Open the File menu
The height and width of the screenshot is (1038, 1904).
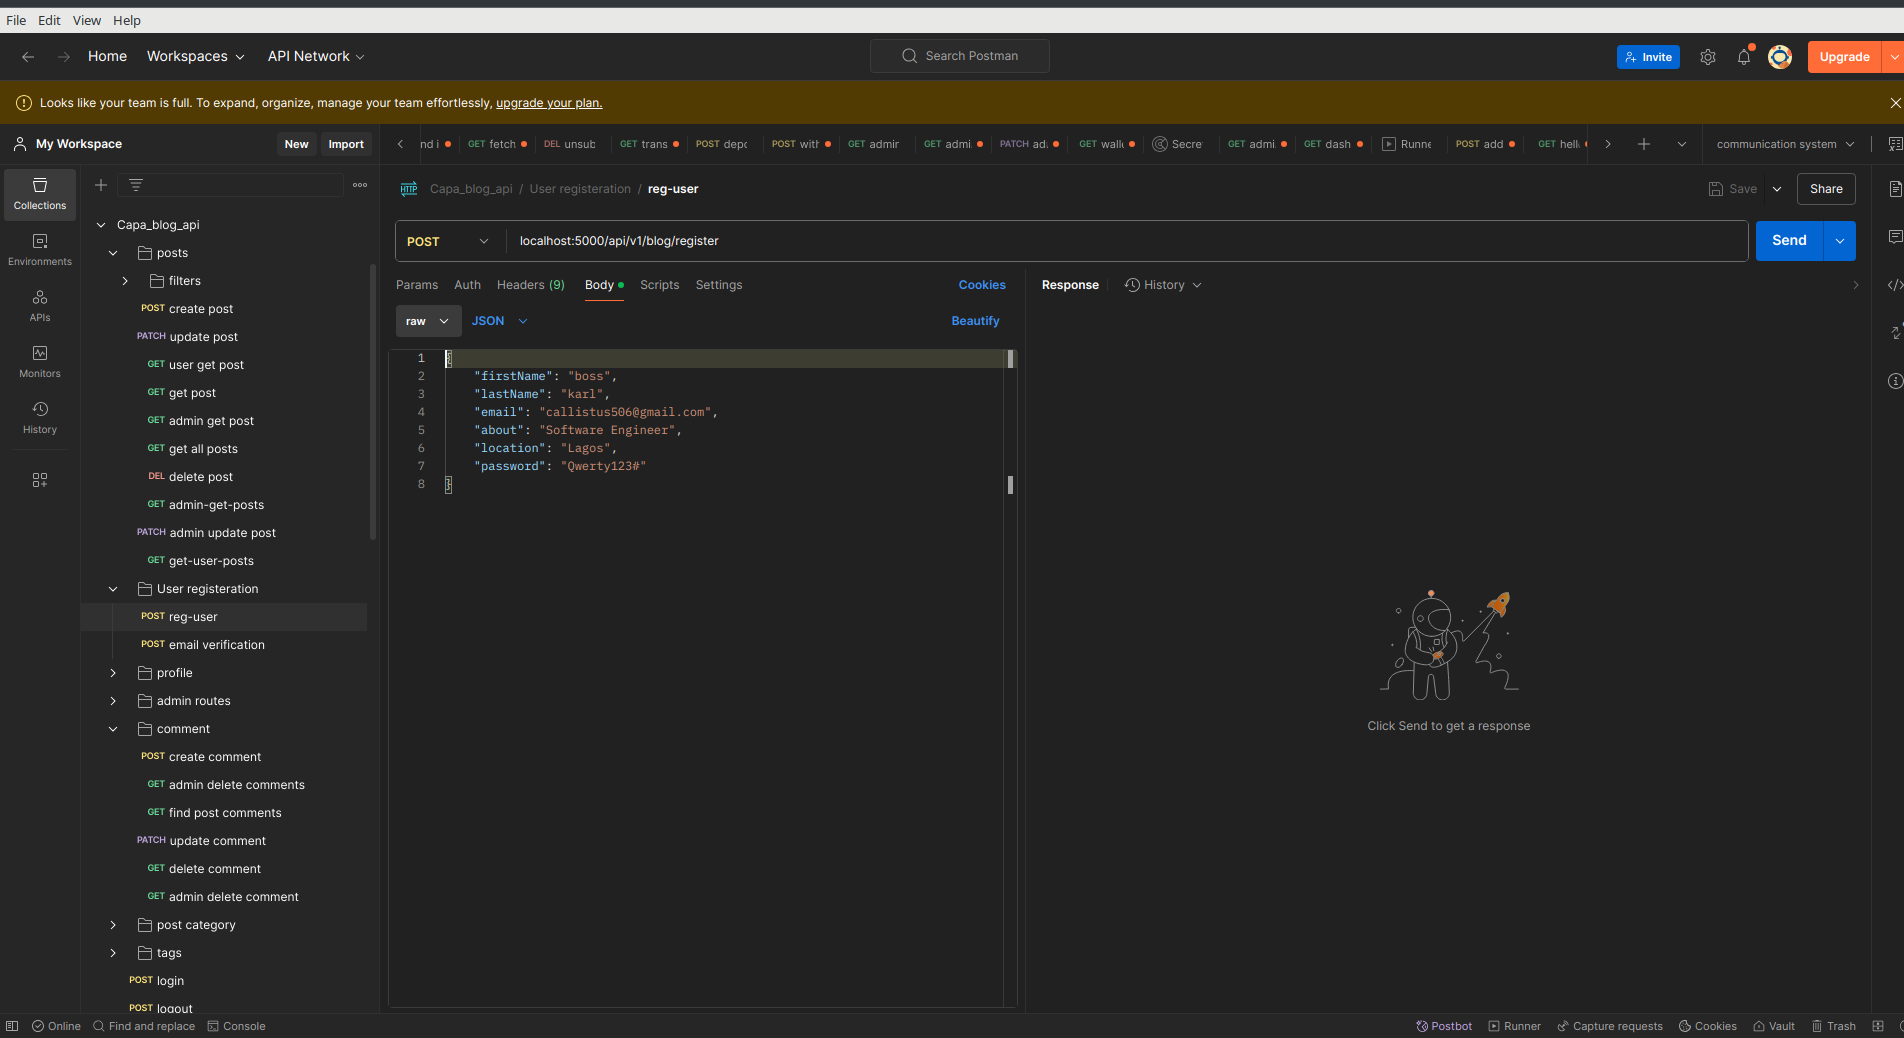coord(16,20)
